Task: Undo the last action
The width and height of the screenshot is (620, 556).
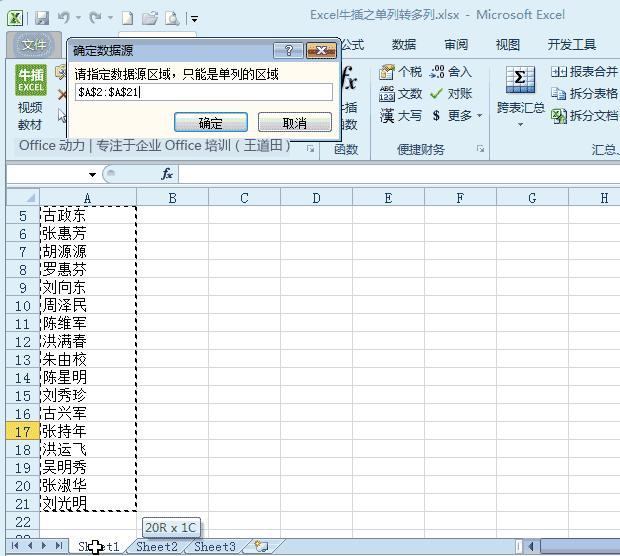Action: pos(63,18)
